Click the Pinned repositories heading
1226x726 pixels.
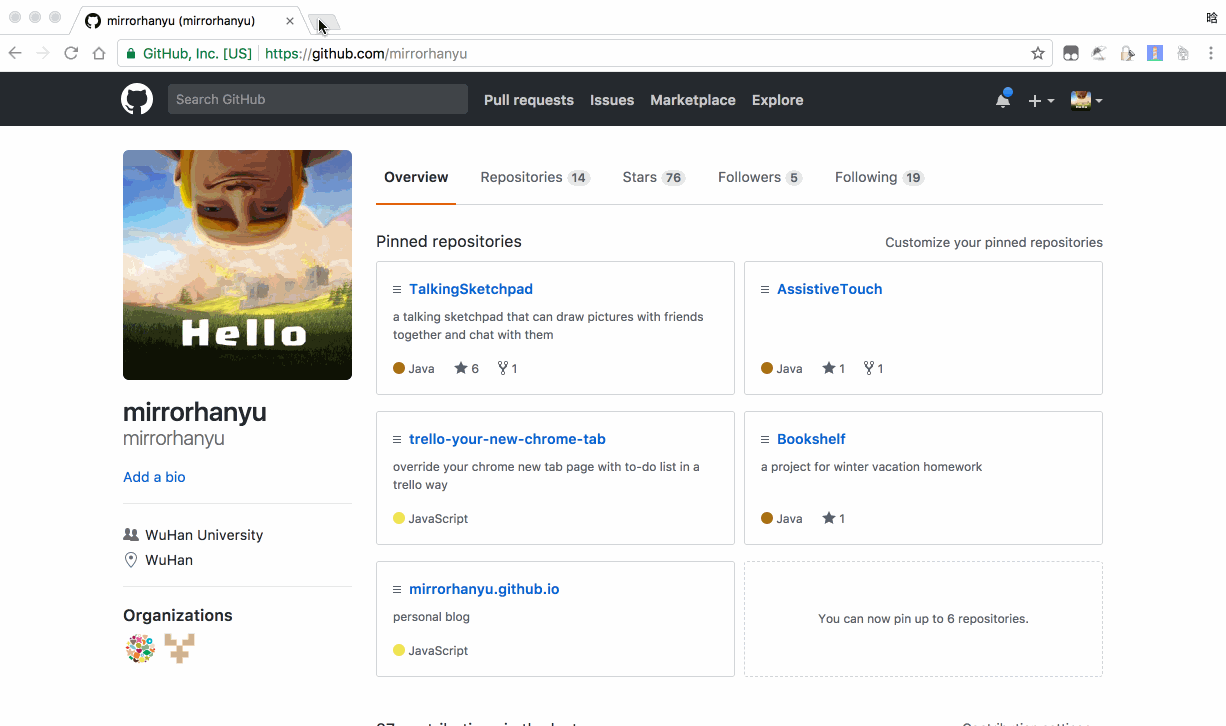click(449, 241)
